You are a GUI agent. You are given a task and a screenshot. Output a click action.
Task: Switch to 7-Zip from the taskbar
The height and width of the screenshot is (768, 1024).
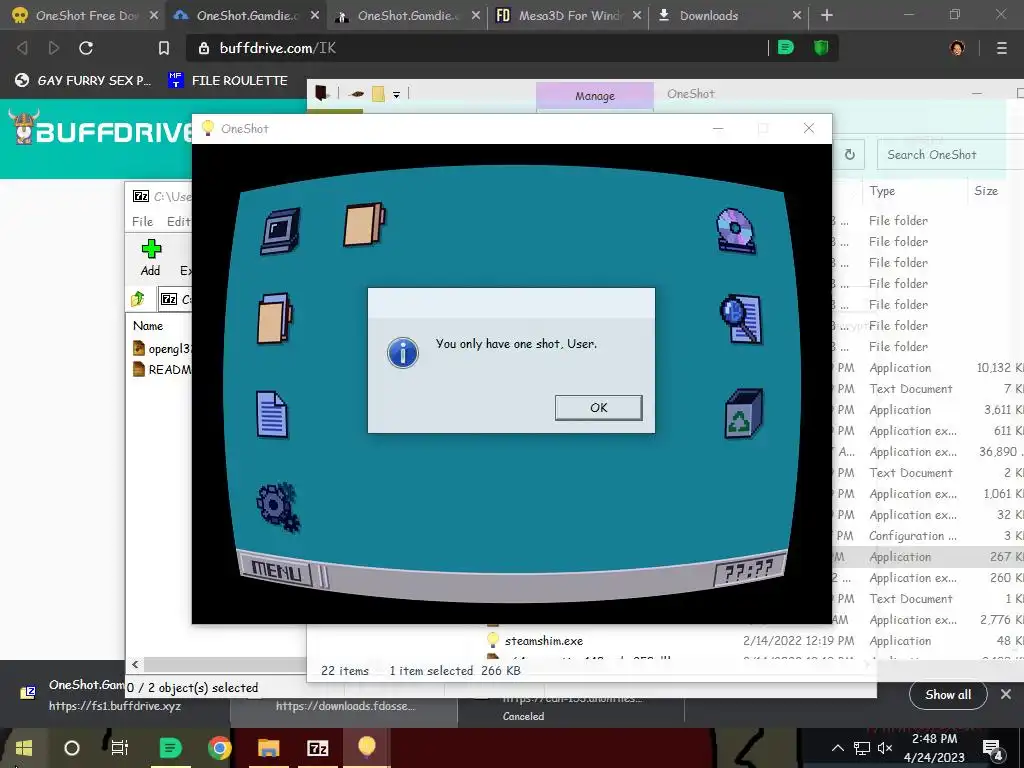(317, 748)
